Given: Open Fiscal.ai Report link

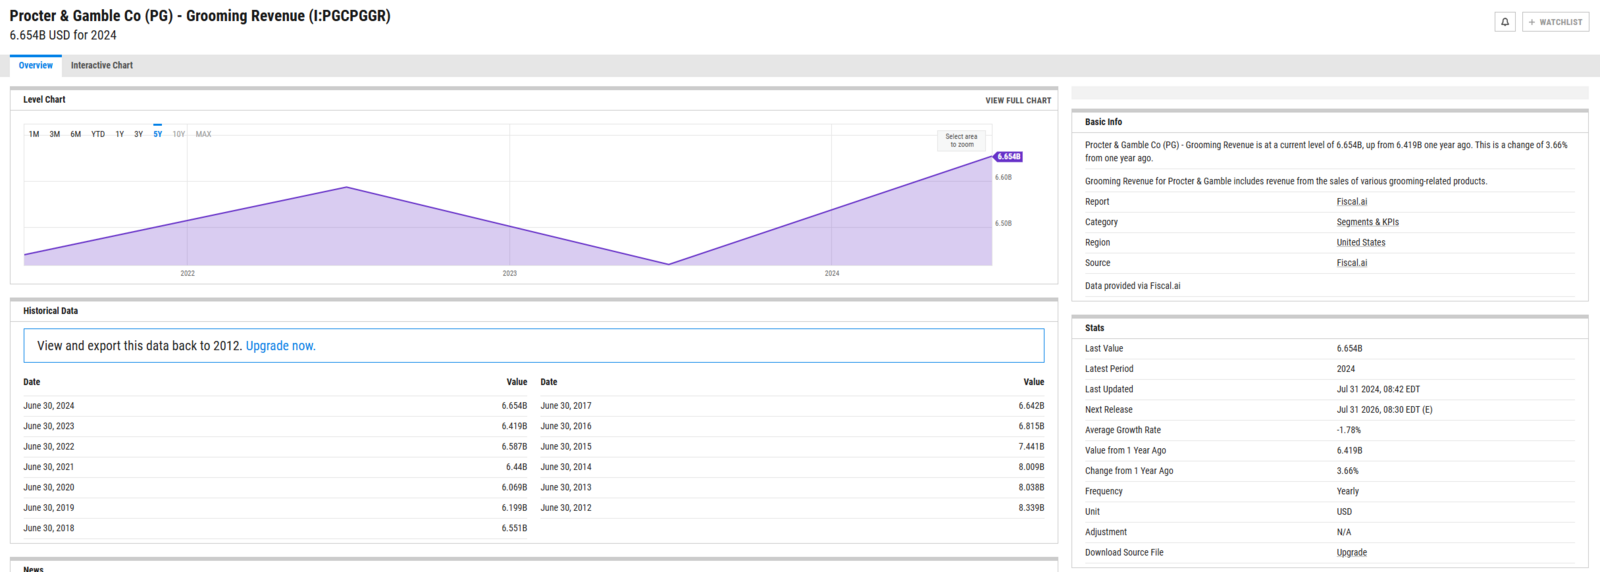Looking at the screenshot, I should (x=1351, y=202).
